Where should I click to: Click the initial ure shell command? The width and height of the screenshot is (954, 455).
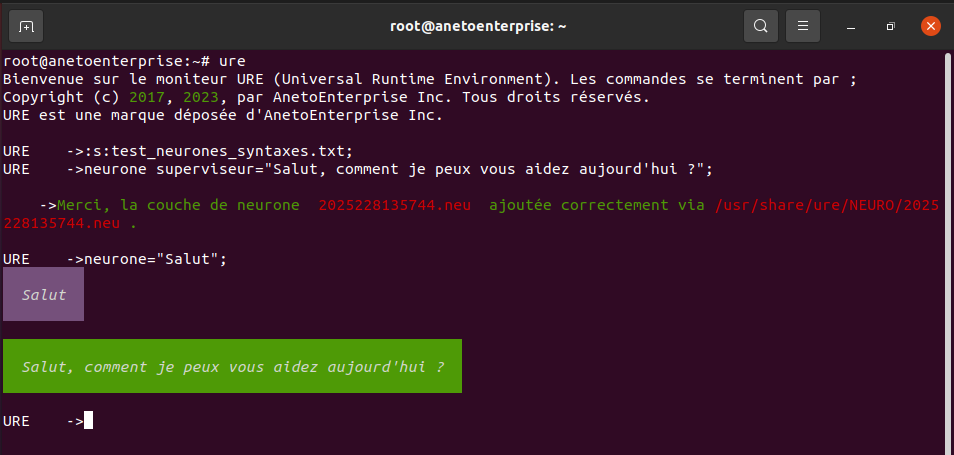click(x=232, y=61)
